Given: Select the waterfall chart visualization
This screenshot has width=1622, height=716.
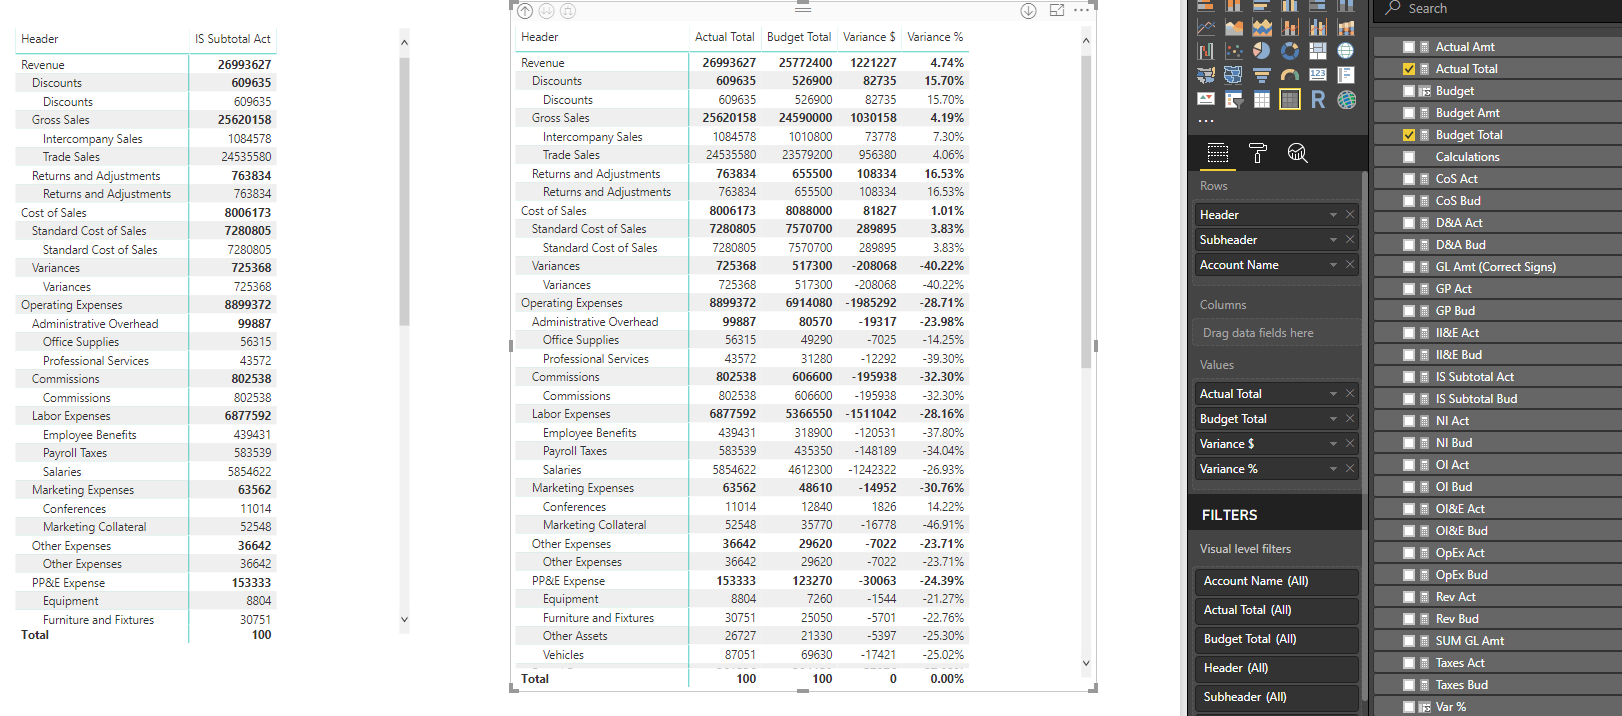Looking at the screenshot, I should coord(1206,51).
